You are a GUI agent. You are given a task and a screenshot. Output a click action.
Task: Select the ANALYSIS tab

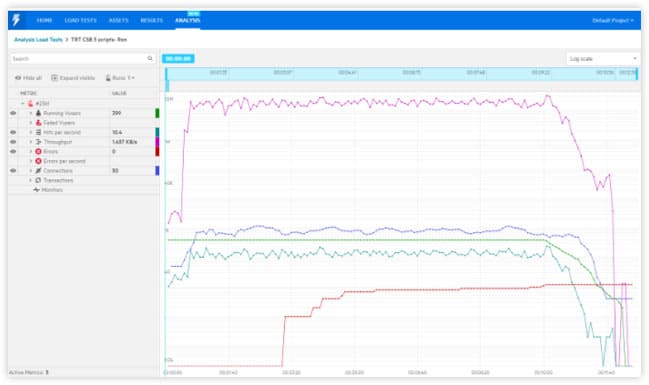[187, 20]
